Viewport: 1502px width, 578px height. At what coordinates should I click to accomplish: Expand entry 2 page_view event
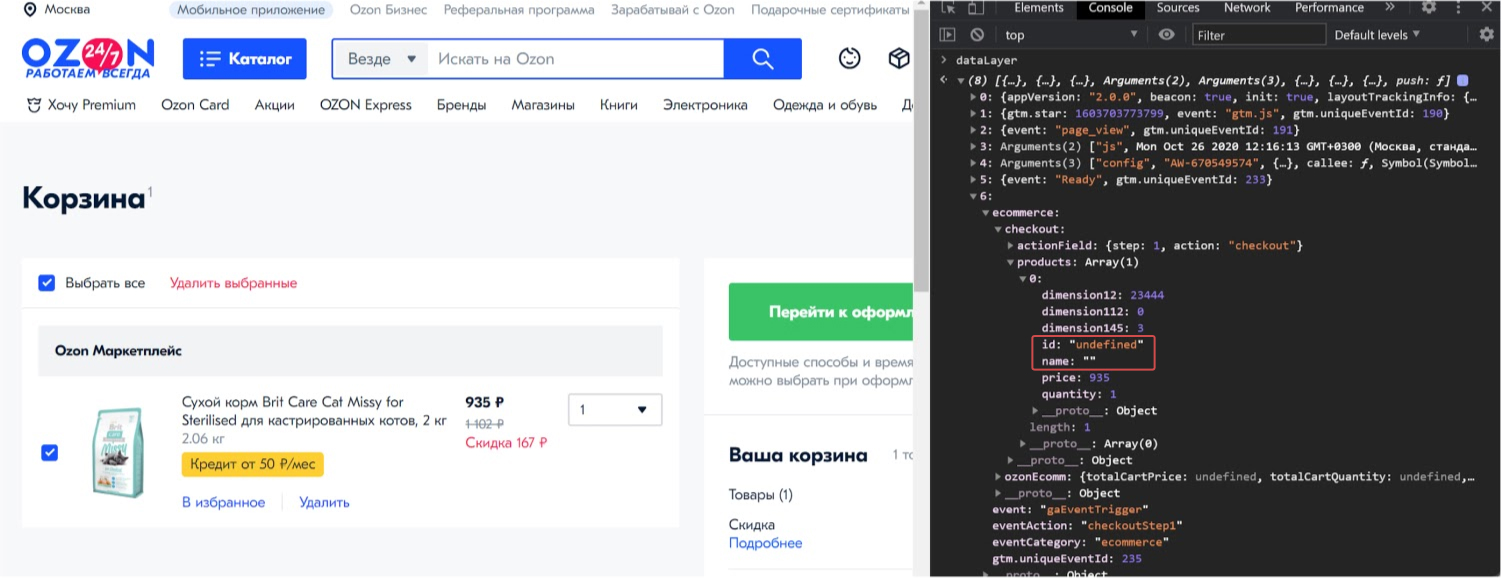click(975, 130)
